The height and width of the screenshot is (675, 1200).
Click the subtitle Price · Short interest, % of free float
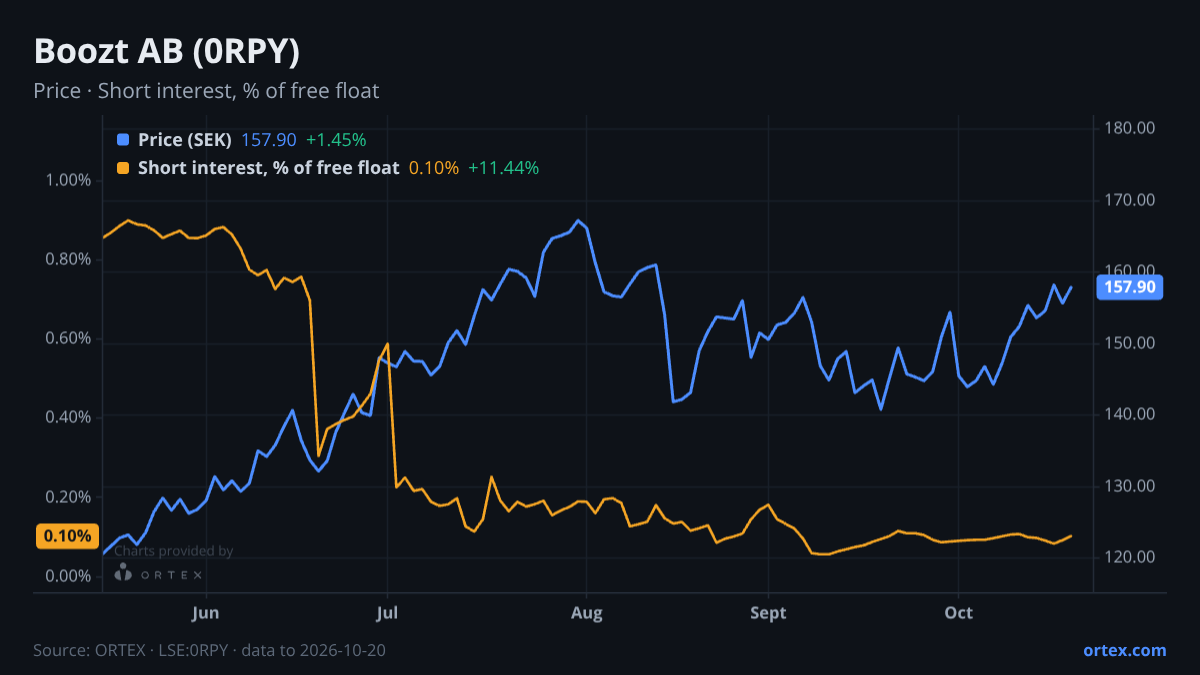click(206, 91)
